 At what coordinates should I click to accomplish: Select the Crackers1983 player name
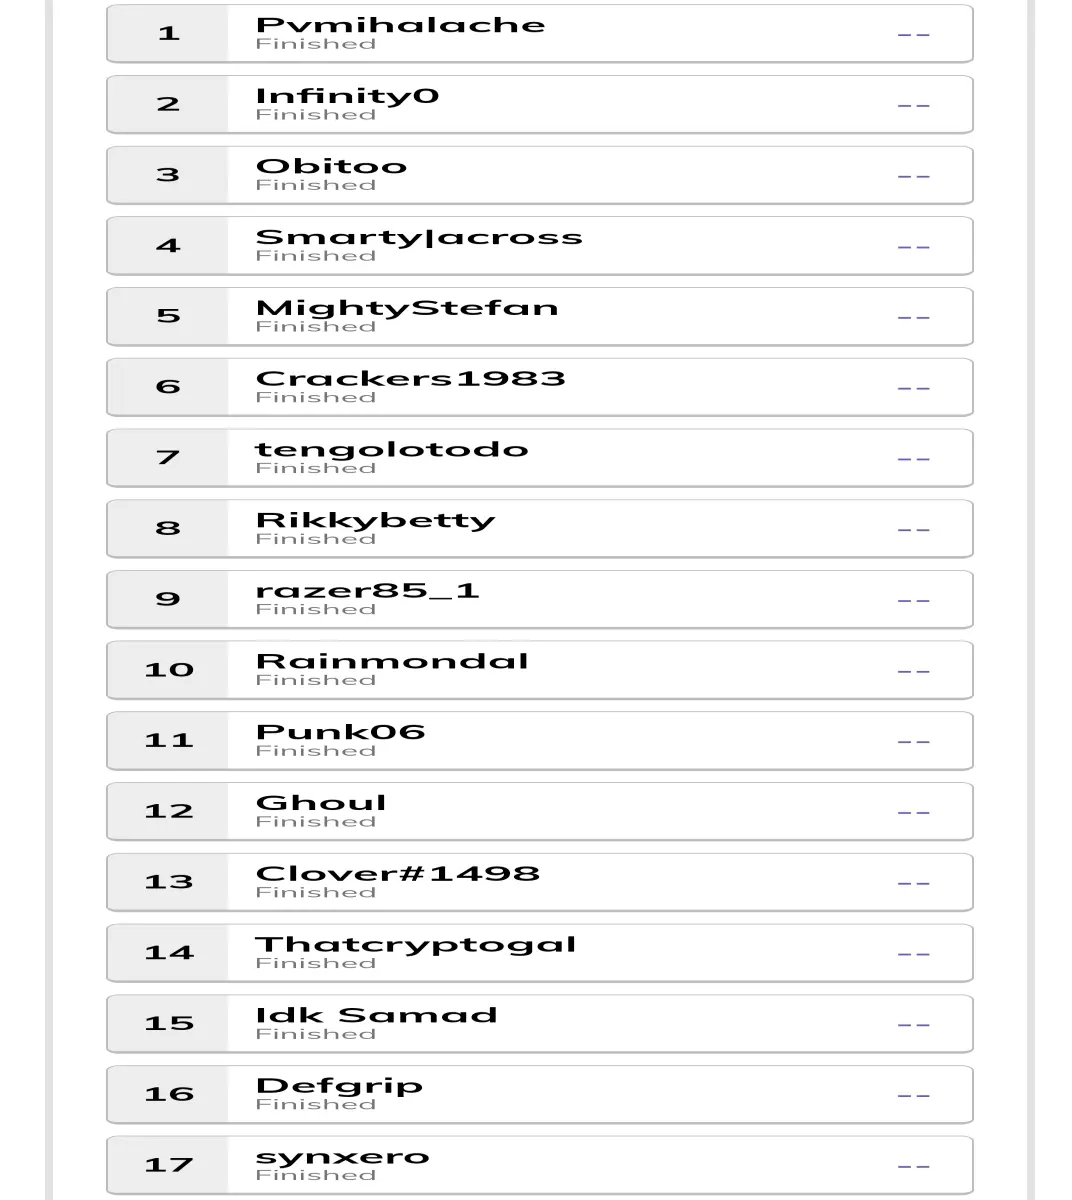coord(411,379)
